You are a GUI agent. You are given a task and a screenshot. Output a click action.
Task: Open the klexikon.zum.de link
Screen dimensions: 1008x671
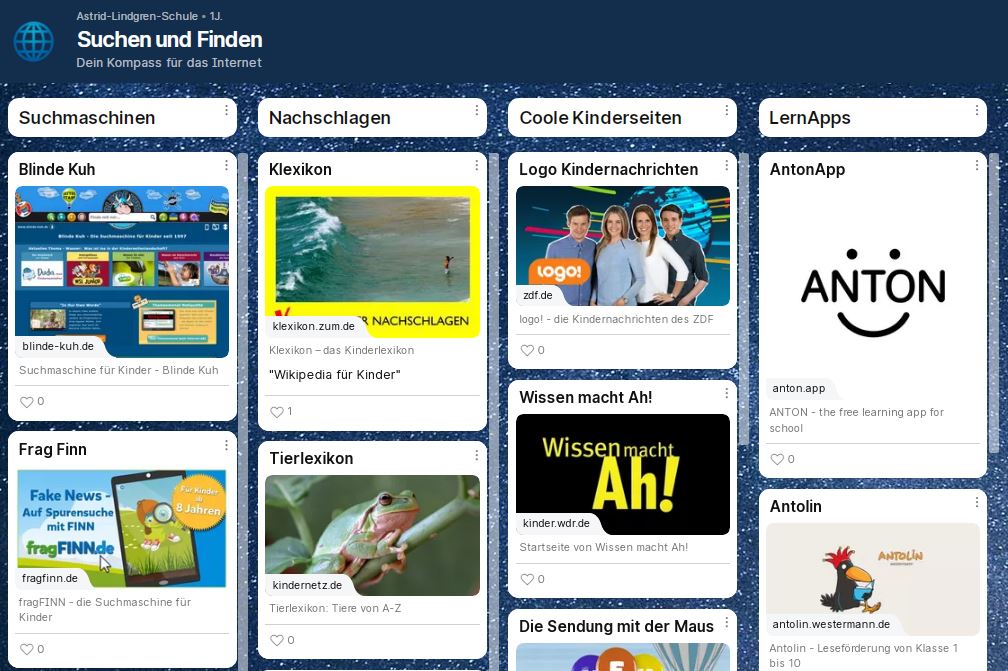(314, 326)
